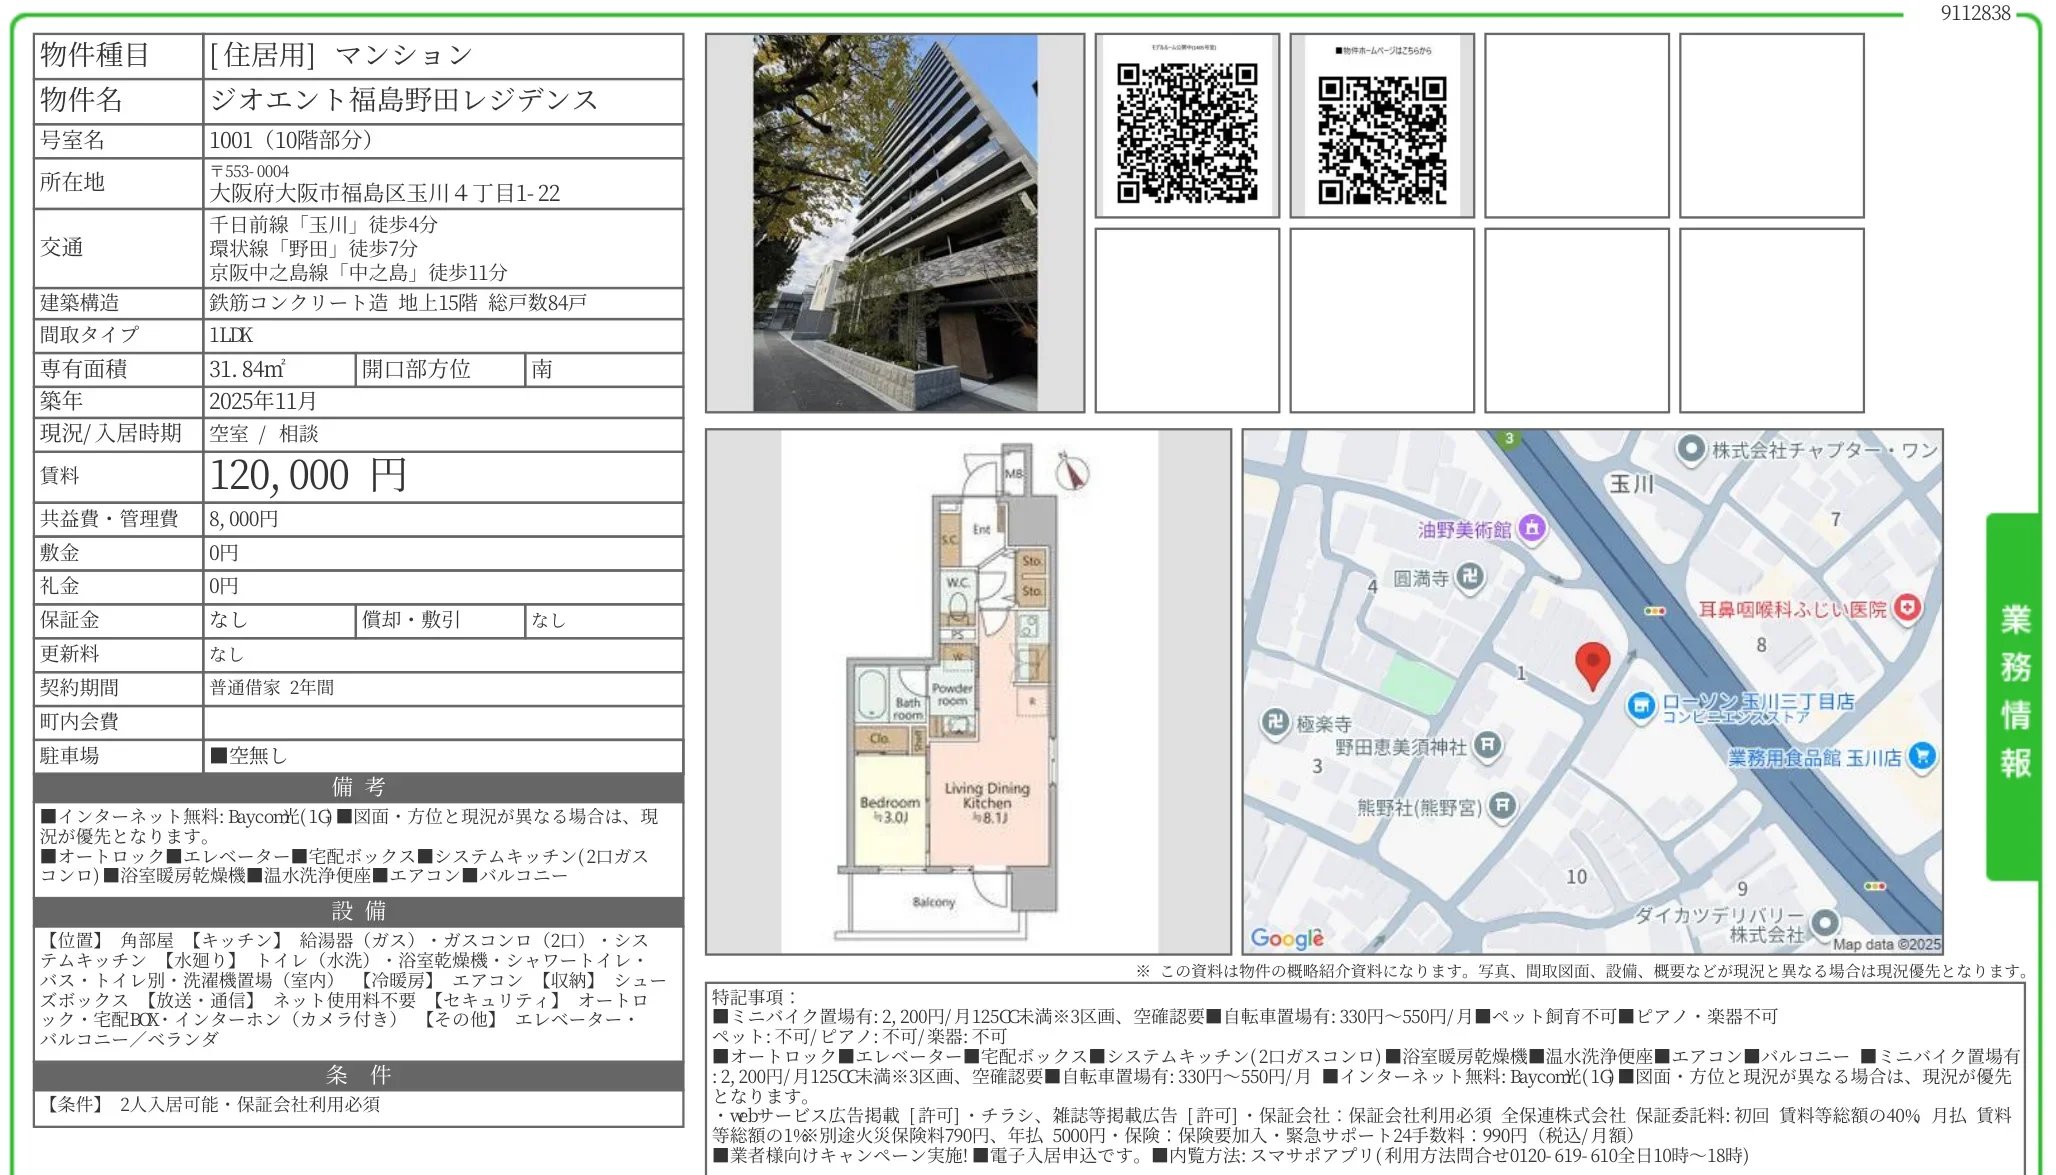Screen dimensions: 2056x1175
Task: Click the 物件種目 value [住居用] マンション
Action: coord(340,55)
